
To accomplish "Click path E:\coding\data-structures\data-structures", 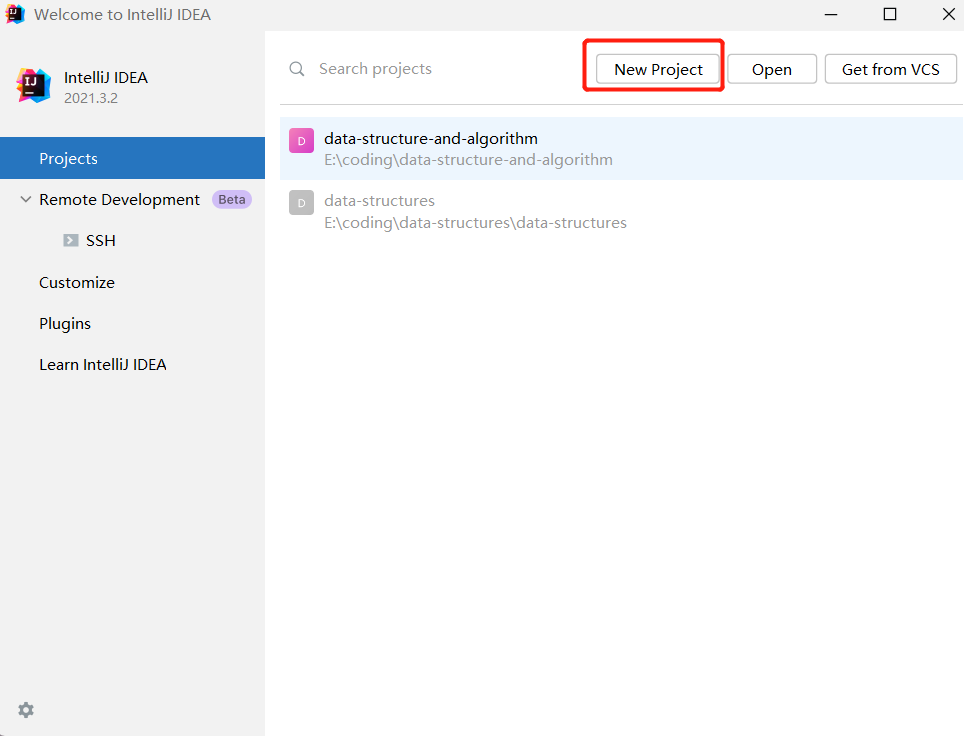I will point(475,223).
